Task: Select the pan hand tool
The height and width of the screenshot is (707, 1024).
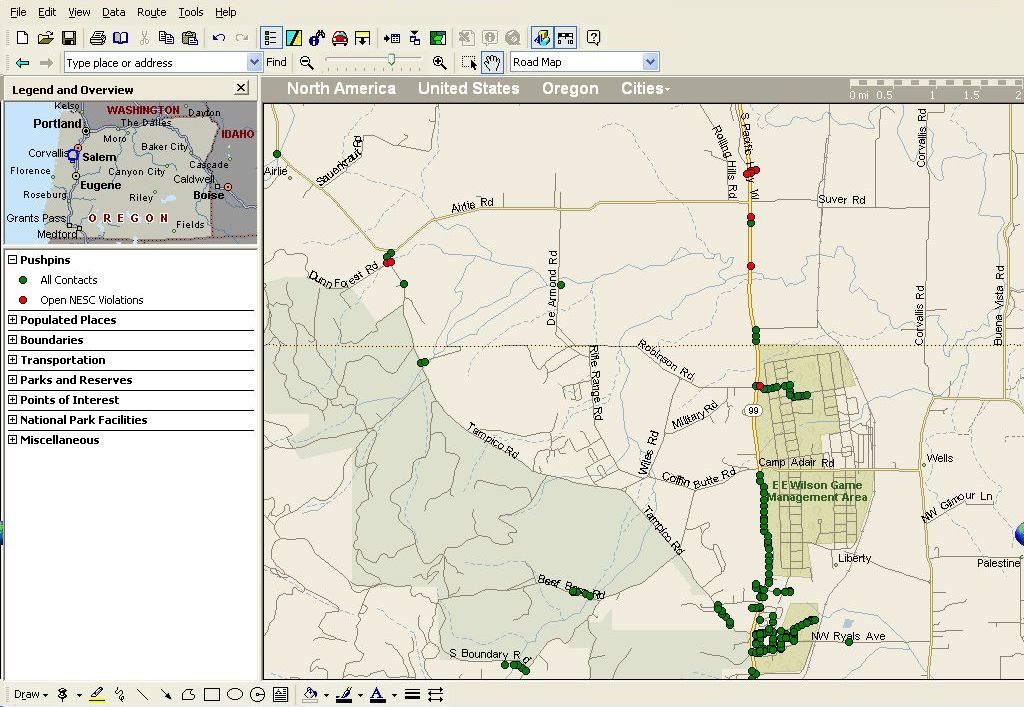Action: click(492, 63)
